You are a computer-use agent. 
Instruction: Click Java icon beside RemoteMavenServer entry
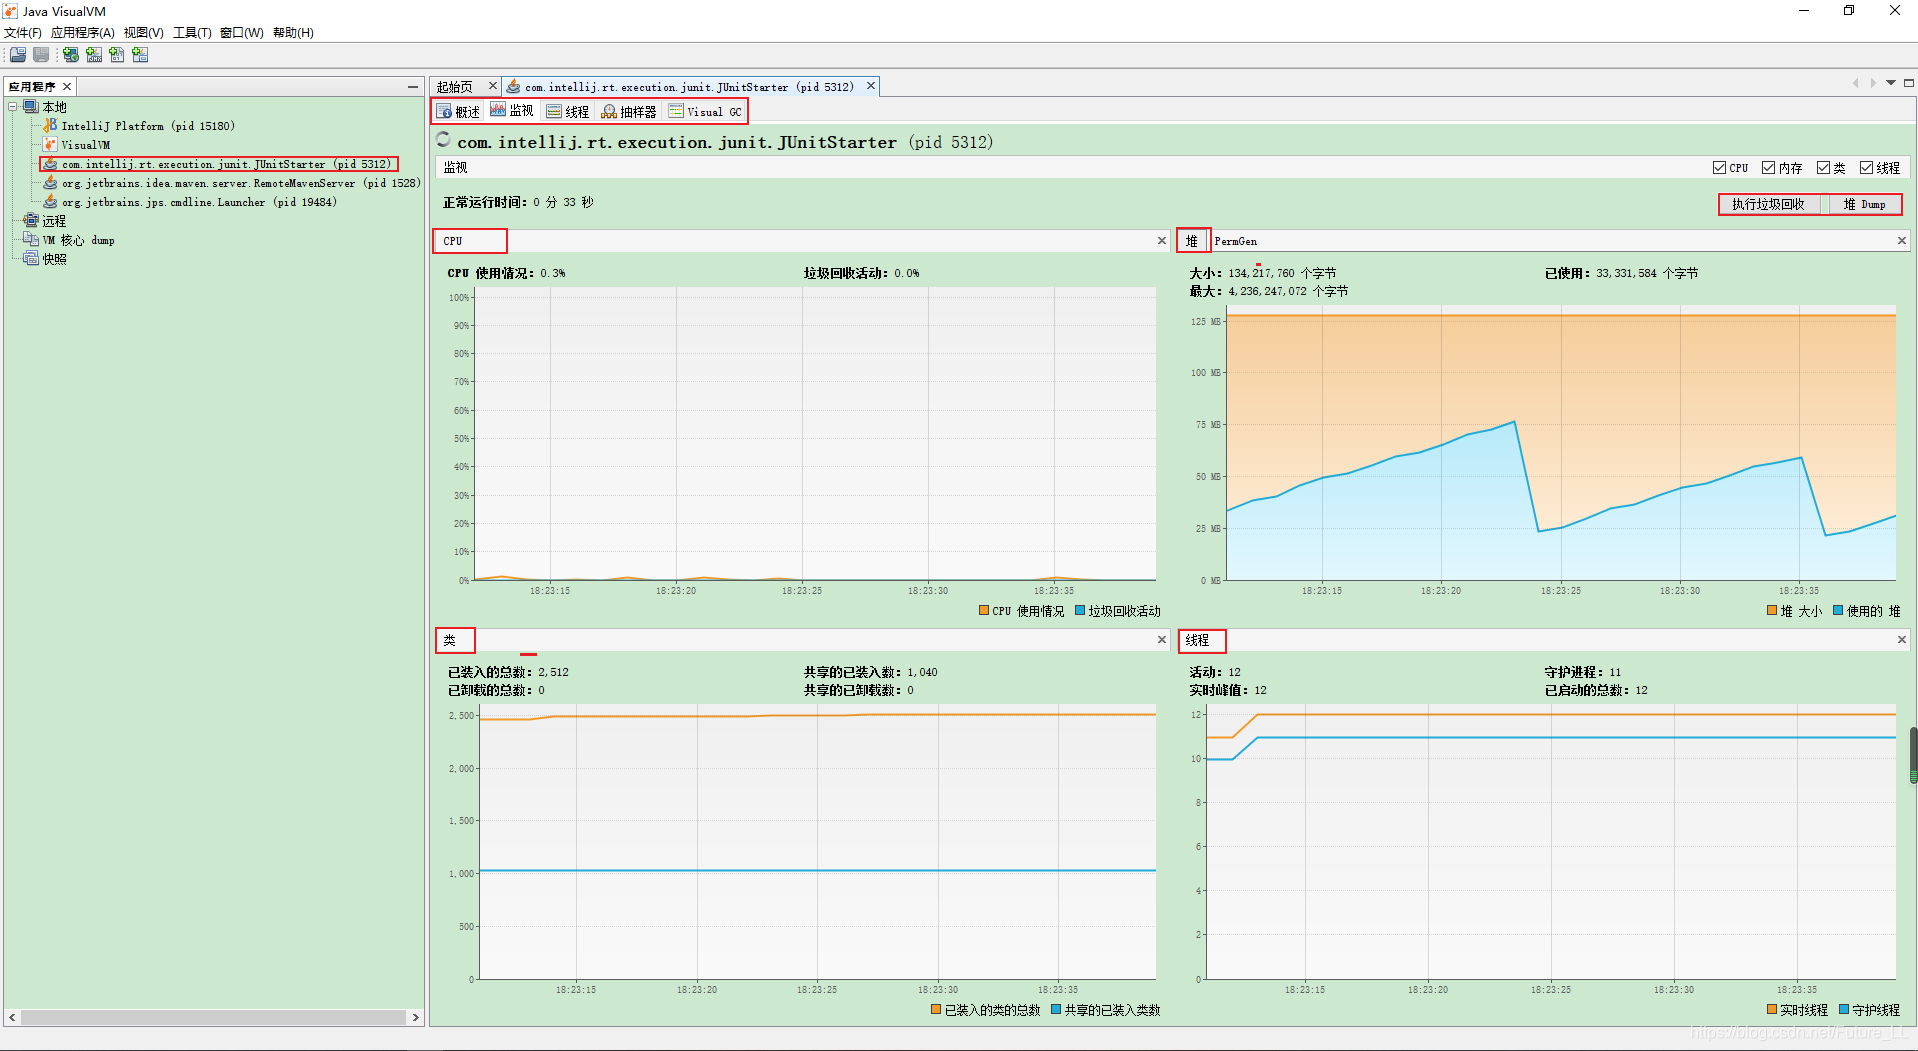[50, 183]
